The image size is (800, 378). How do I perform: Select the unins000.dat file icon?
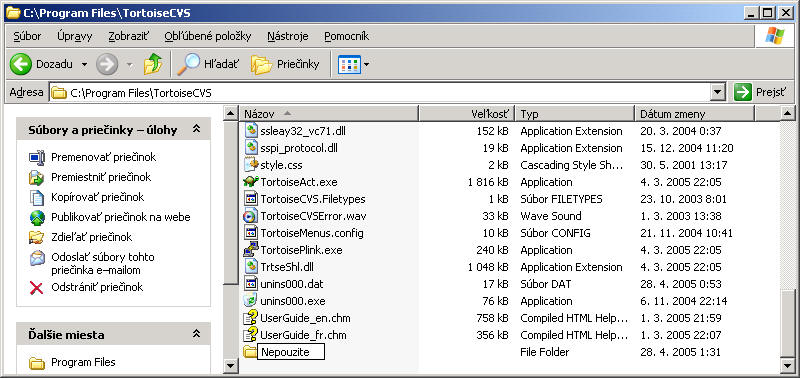coord(251,284)
